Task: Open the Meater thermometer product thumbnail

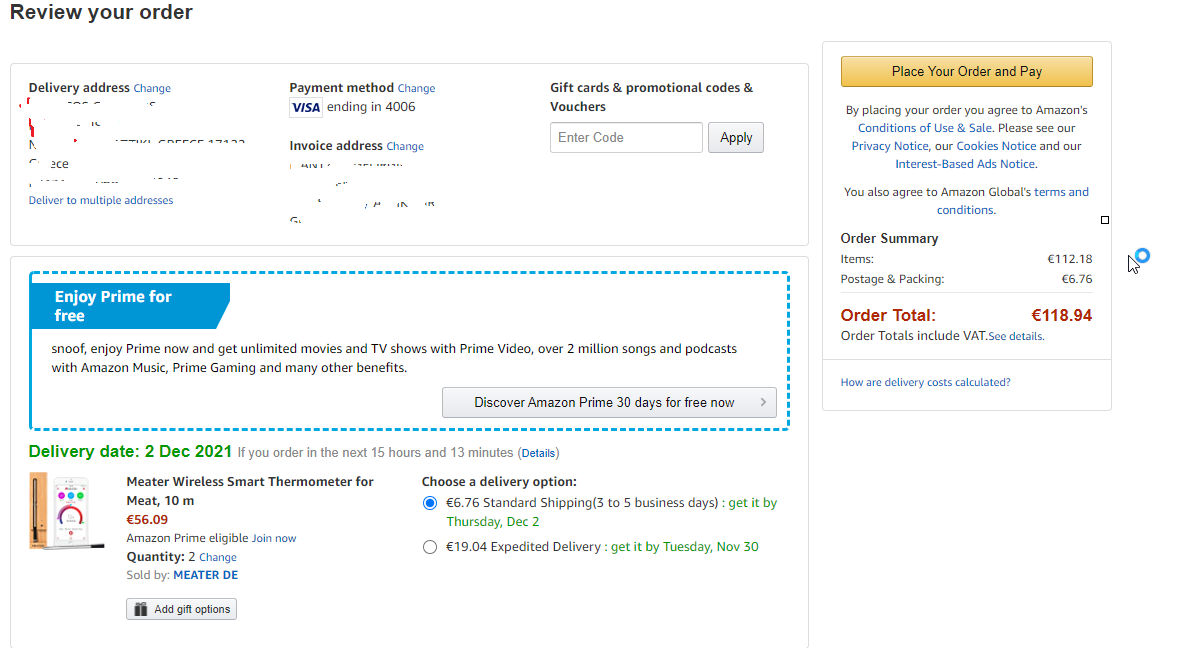Action: click(67, 510)
